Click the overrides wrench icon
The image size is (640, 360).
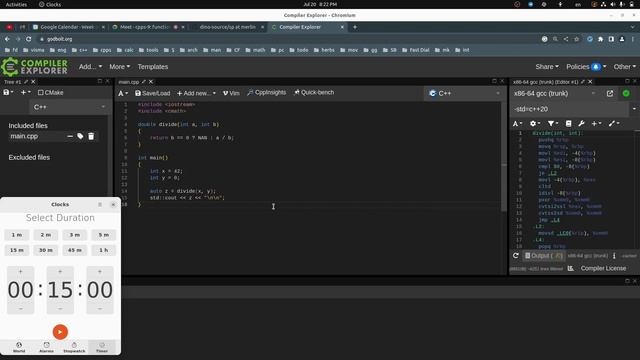(x=582, y=123)
